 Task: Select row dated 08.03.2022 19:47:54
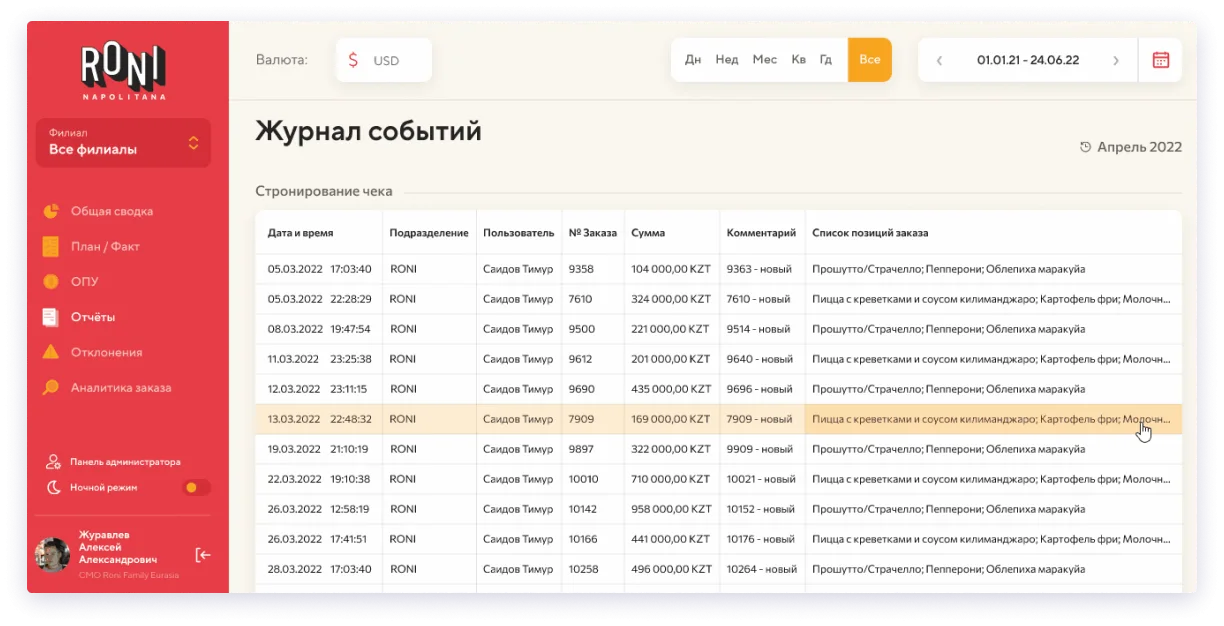point(718,329)
